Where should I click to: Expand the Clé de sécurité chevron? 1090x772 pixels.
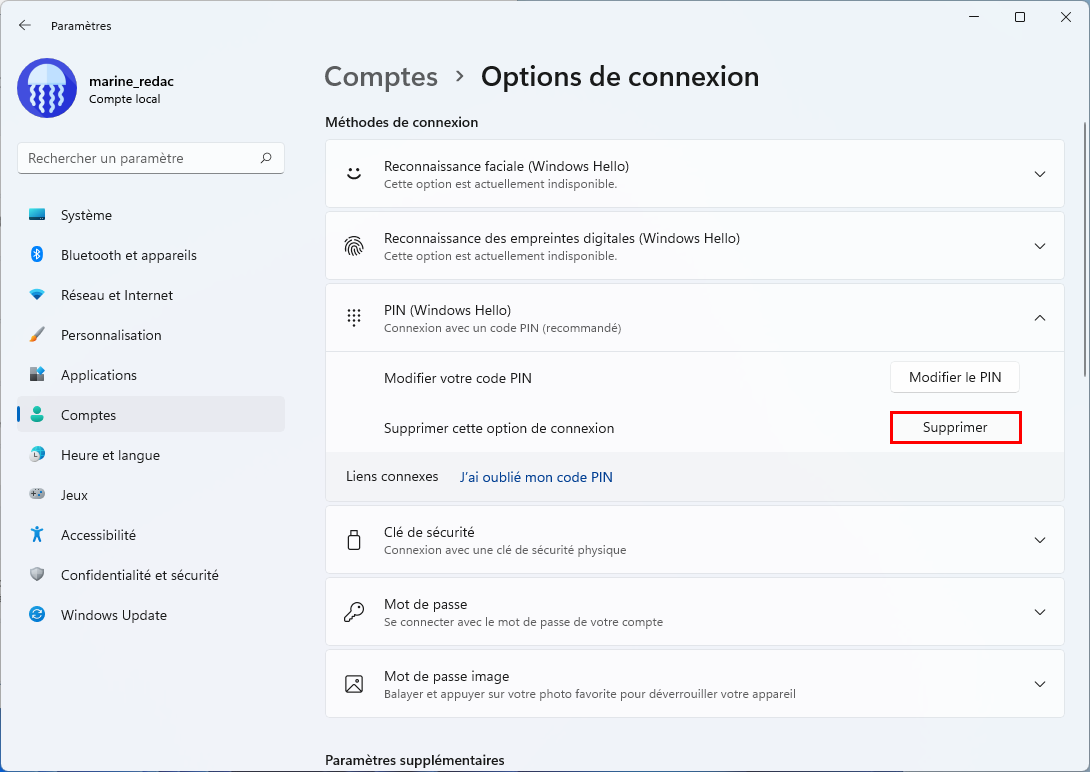(1039, 540)
